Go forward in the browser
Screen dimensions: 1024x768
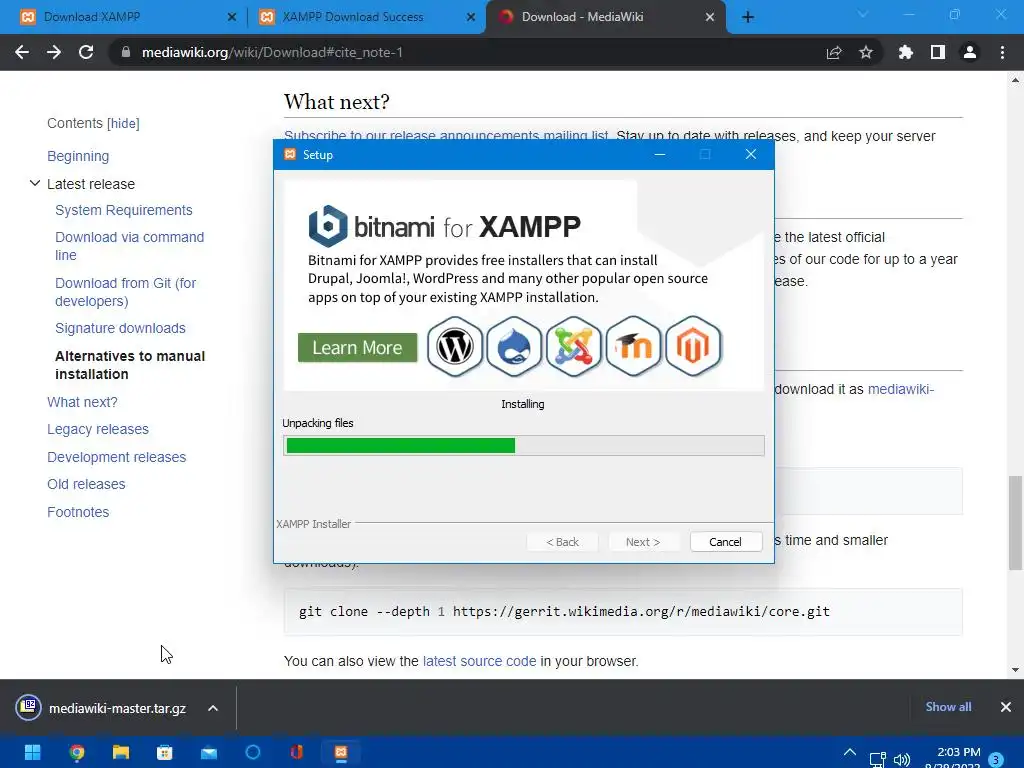click(54, 52)
